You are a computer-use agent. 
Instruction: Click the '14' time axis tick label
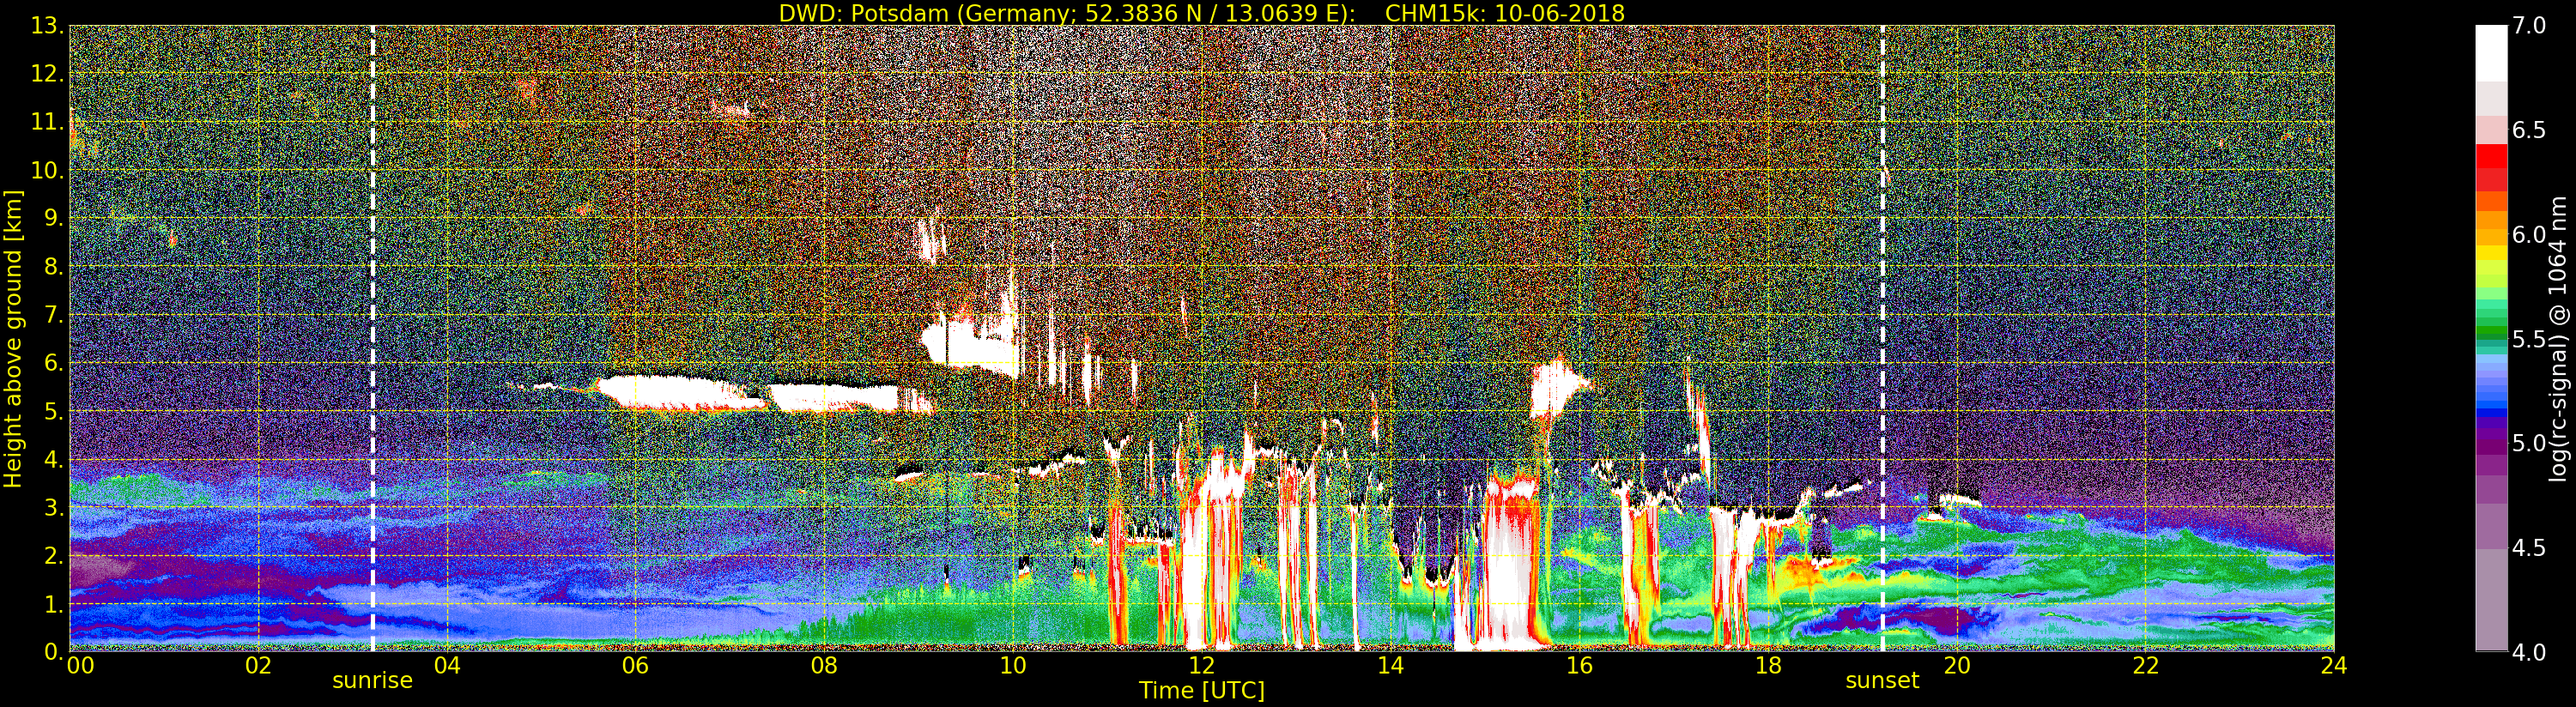coord(1390,666)
